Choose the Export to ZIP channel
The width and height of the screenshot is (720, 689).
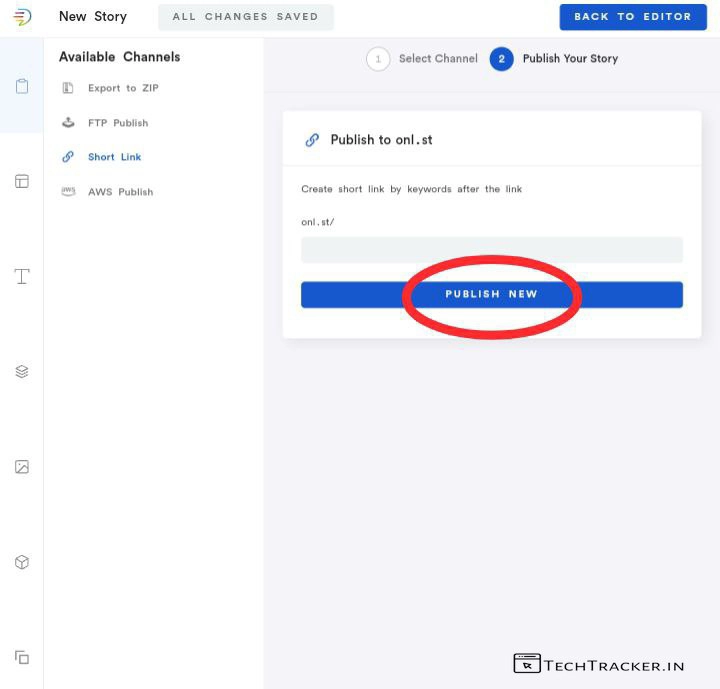click(x=122, y=88)
